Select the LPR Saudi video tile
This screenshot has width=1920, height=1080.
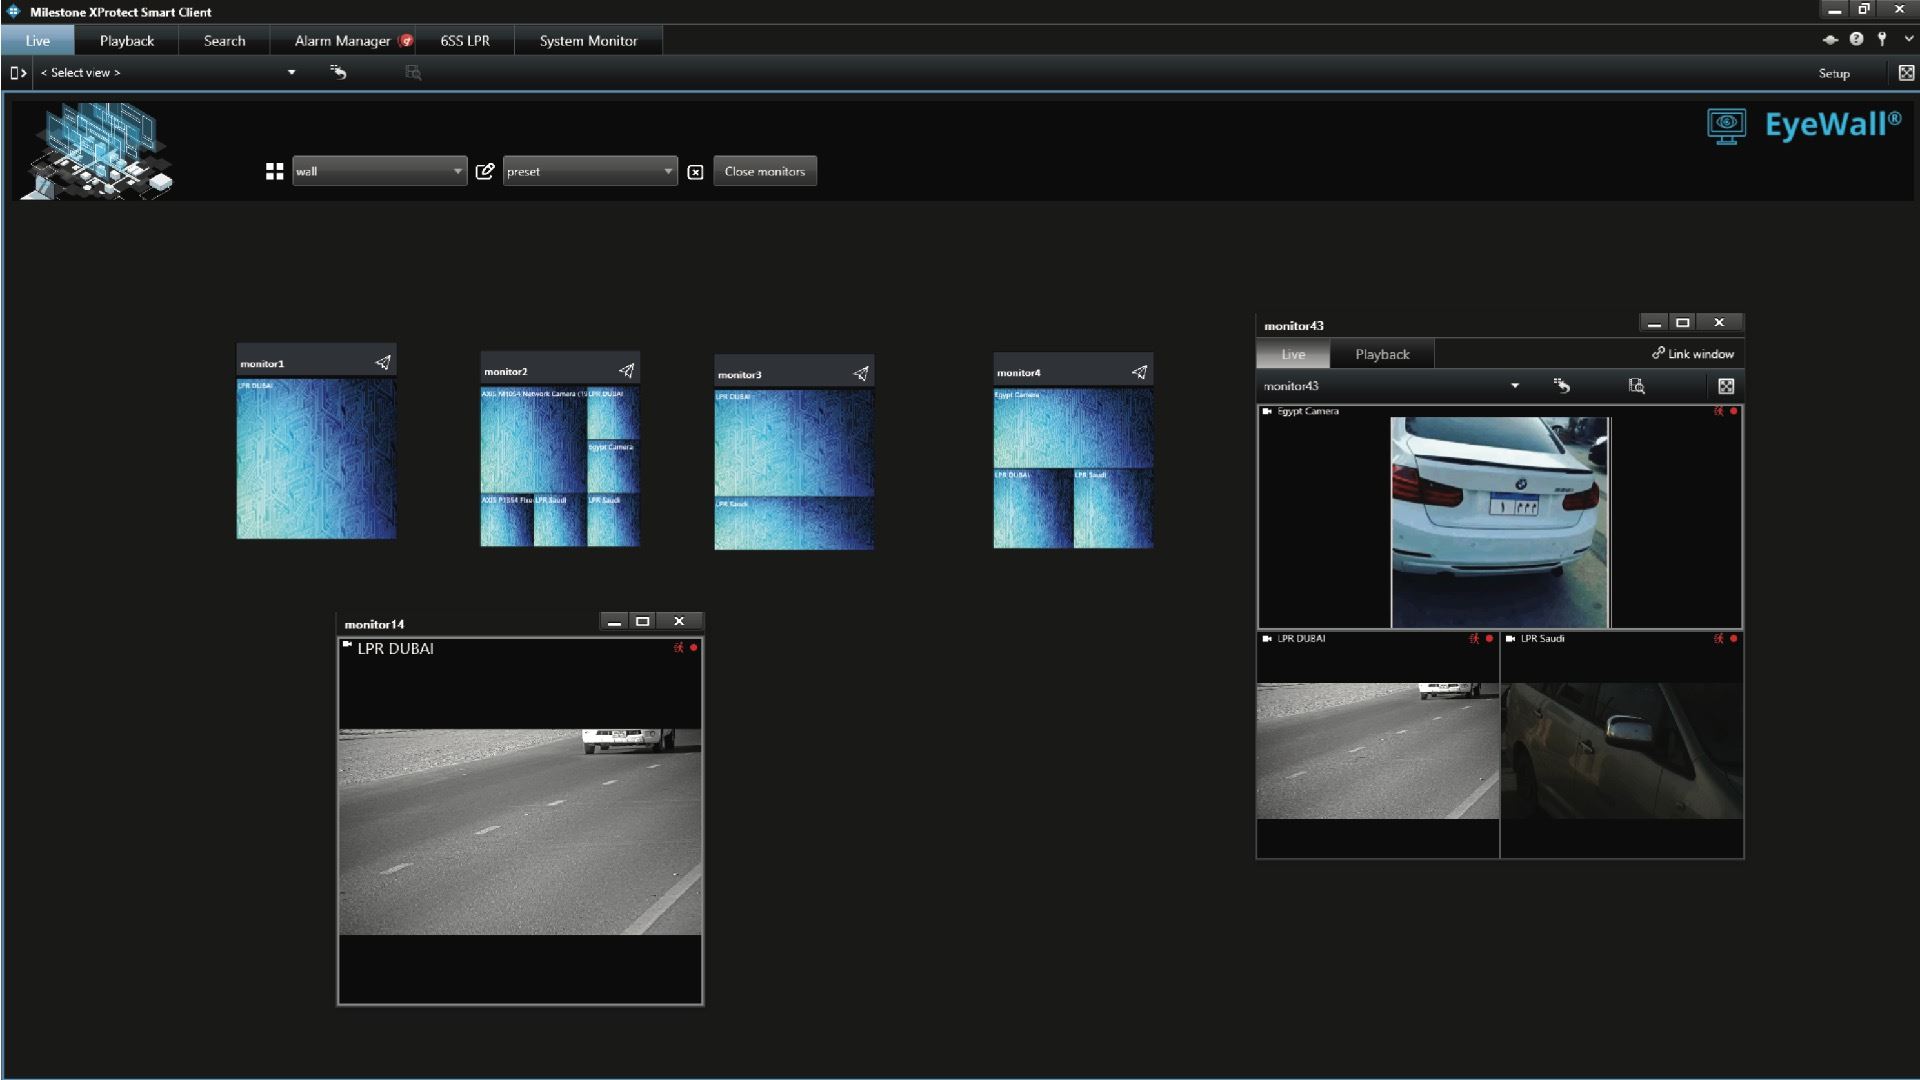click(x=1622, y=745)
